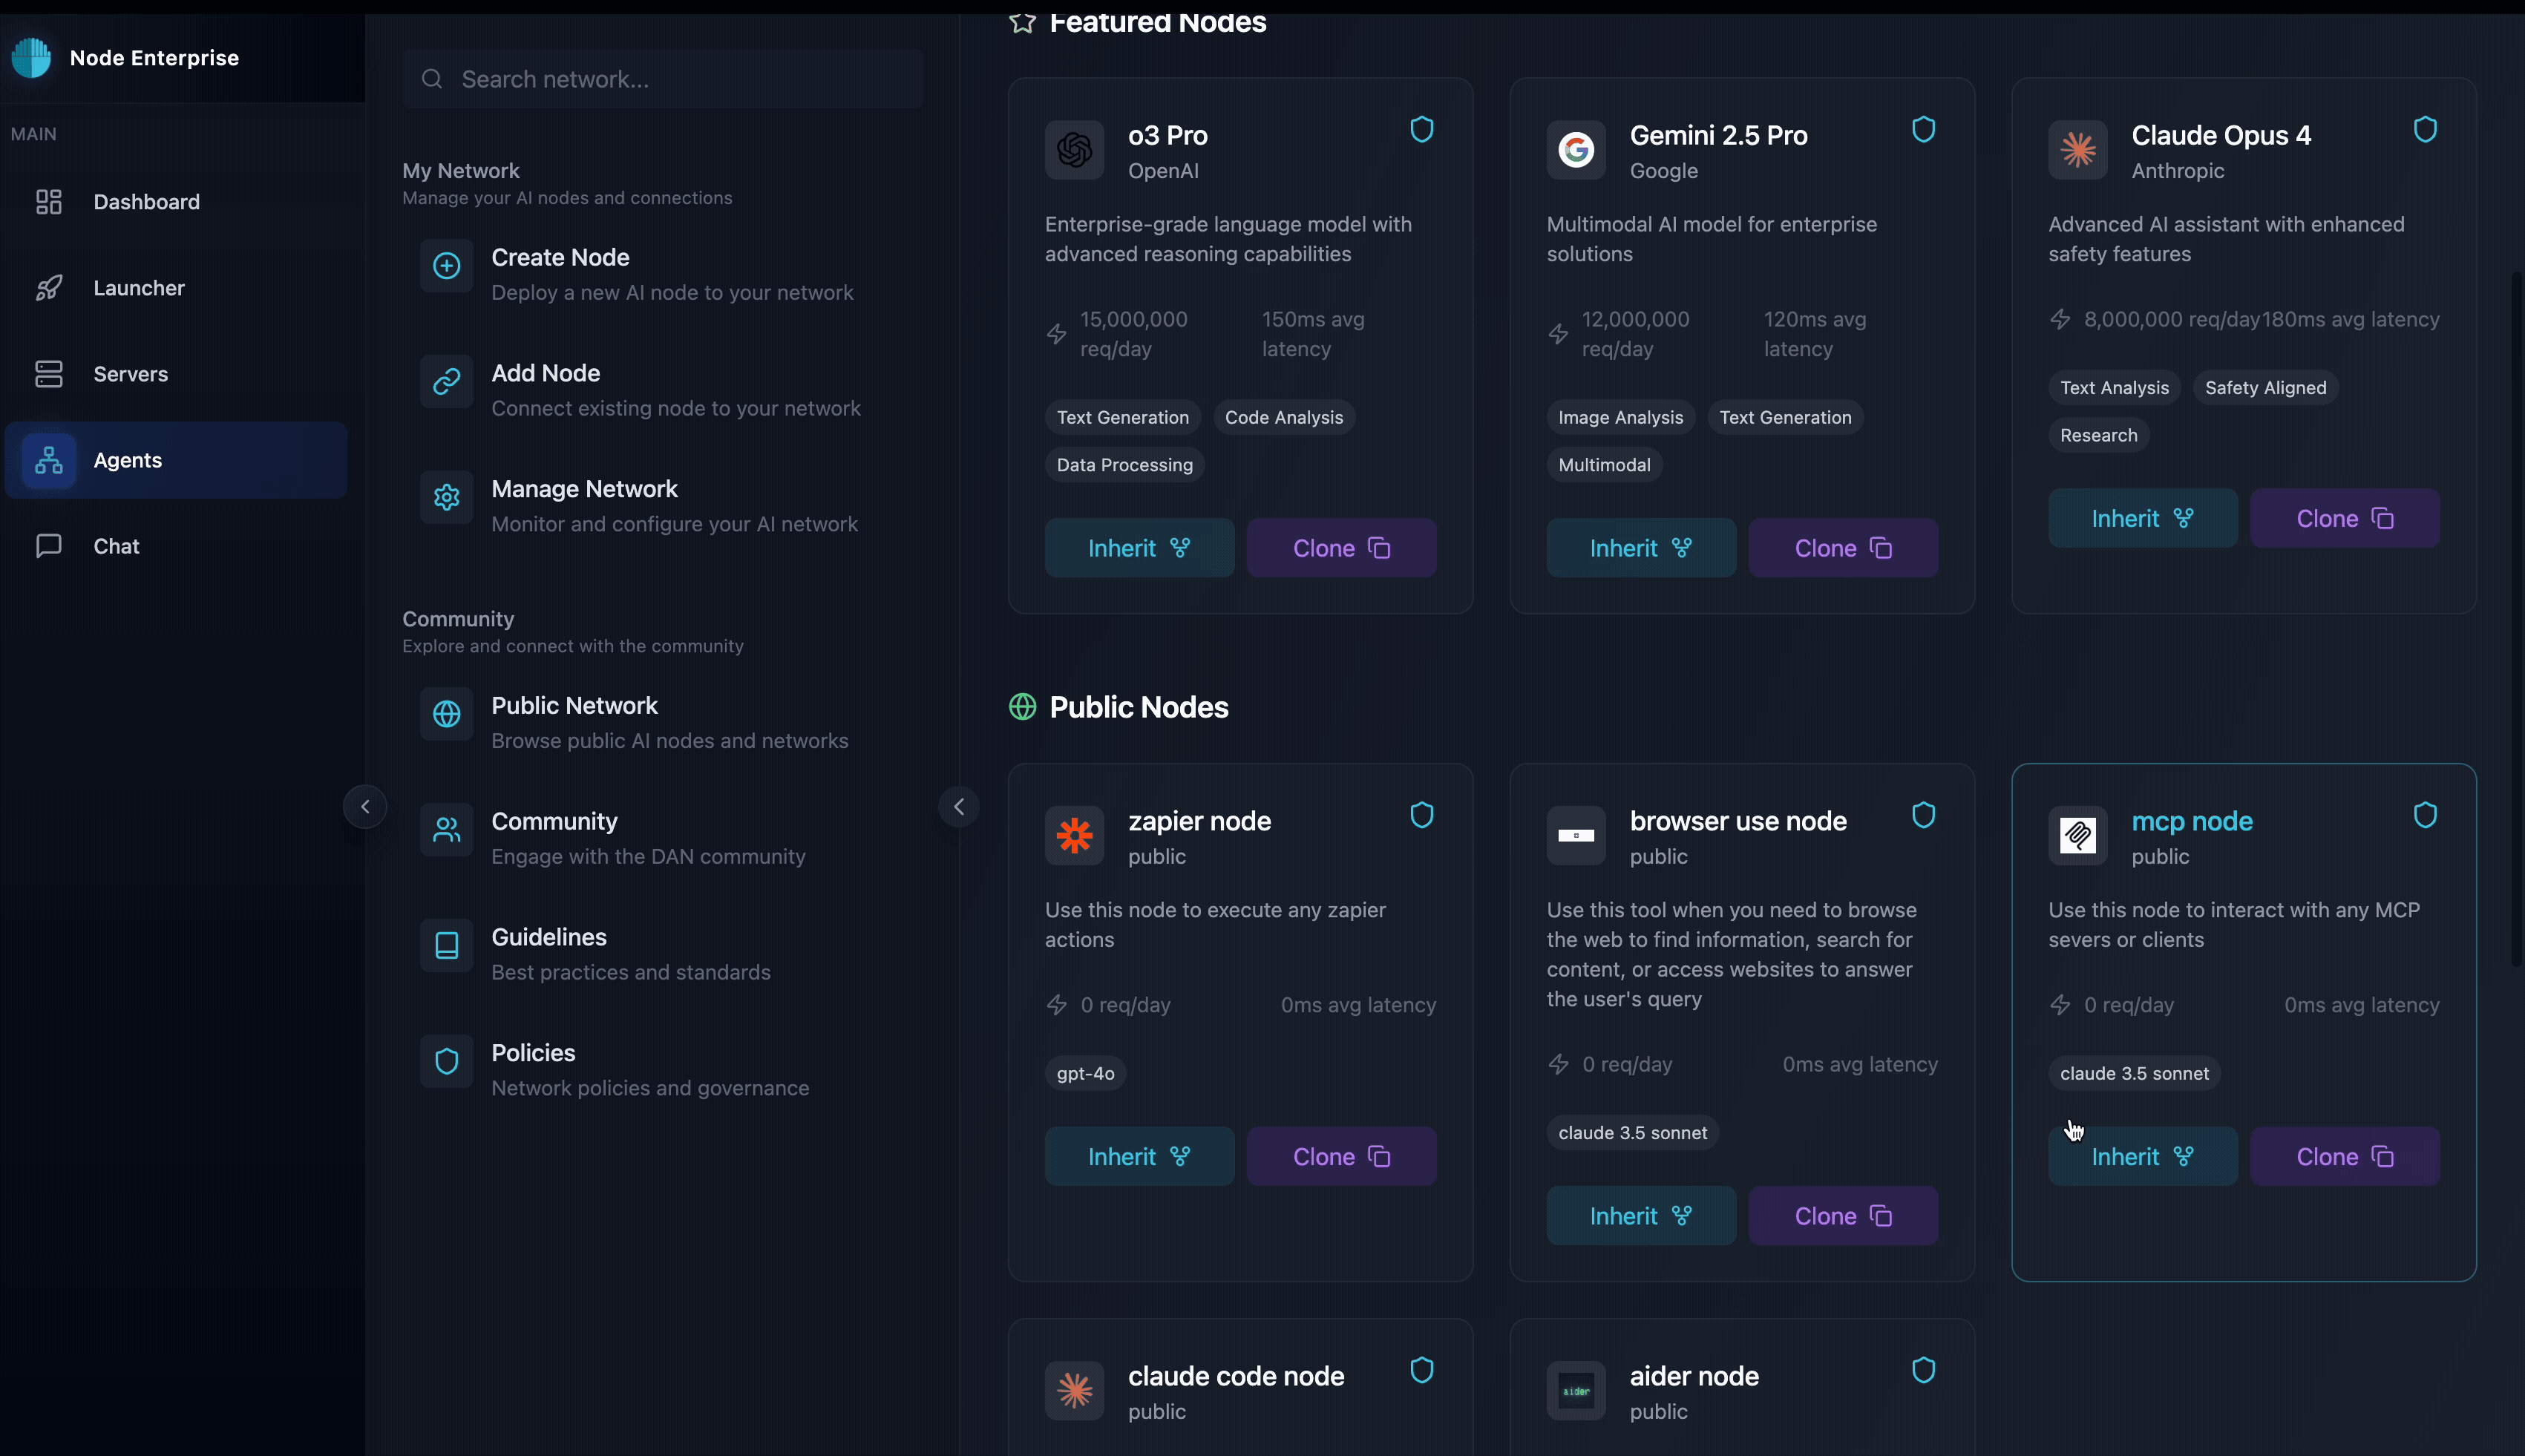Collapse the network panel with its chevron
2525x1456 pixels.
pyautogui.click(x=958, y=806)
